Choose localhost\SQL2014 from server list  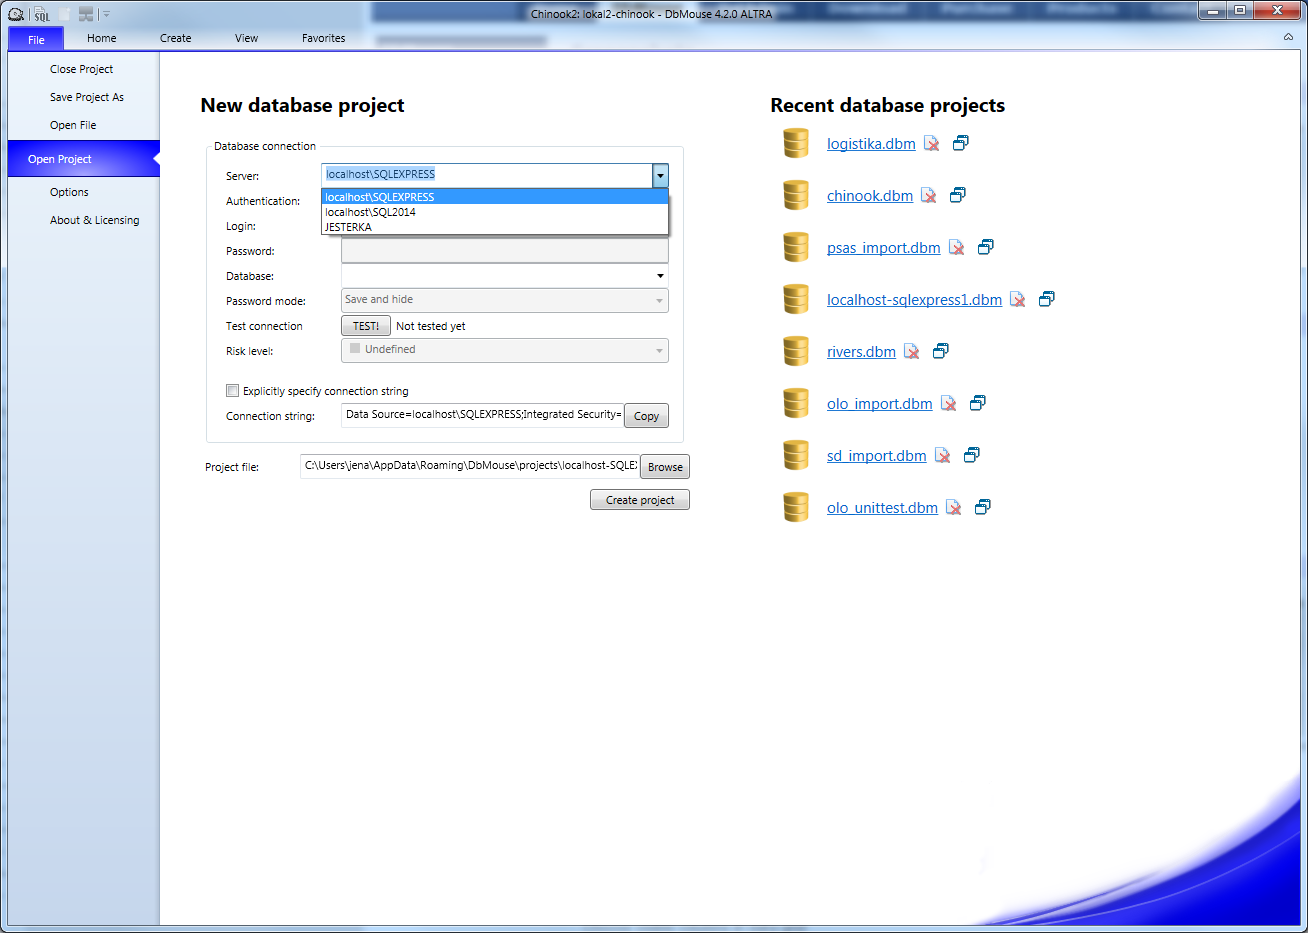[495, 212]
